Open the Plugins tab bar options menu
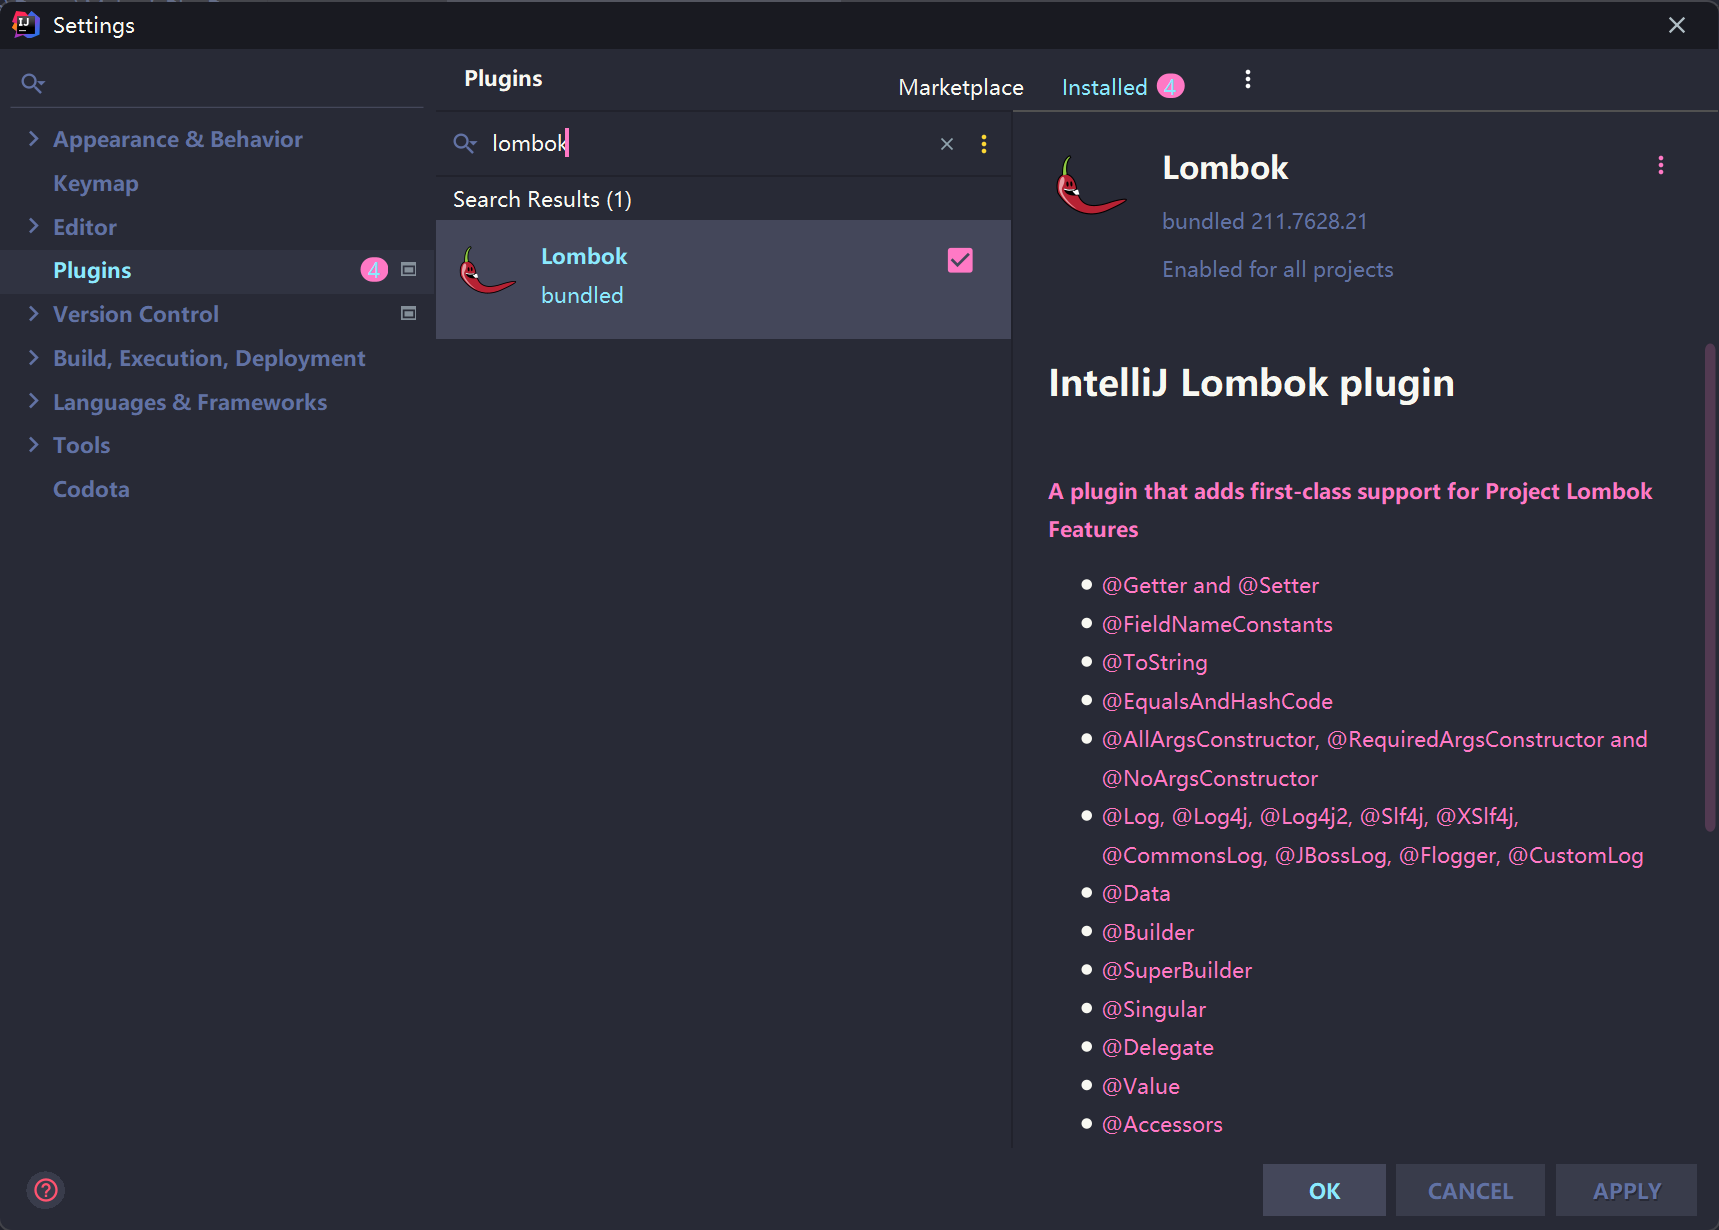The width and height of the screenshot is (1719, 1230). [1247, 79]
